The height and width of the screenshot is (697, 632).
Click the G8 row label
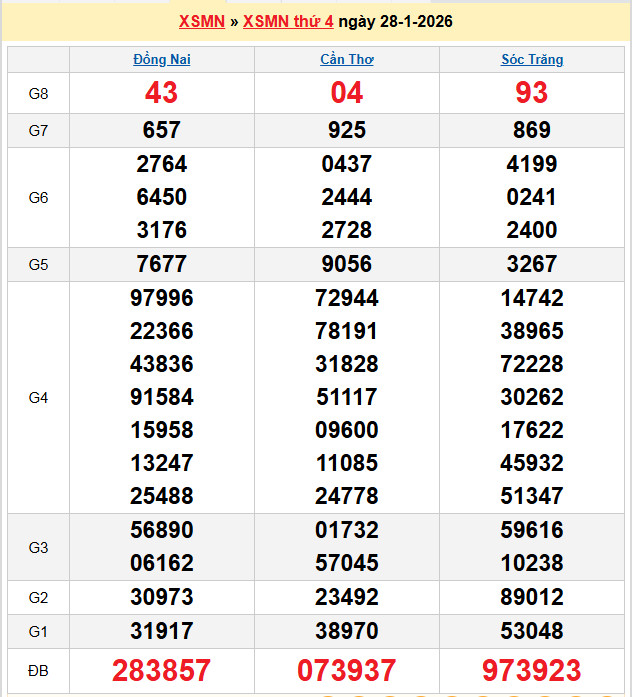point(38,94)
